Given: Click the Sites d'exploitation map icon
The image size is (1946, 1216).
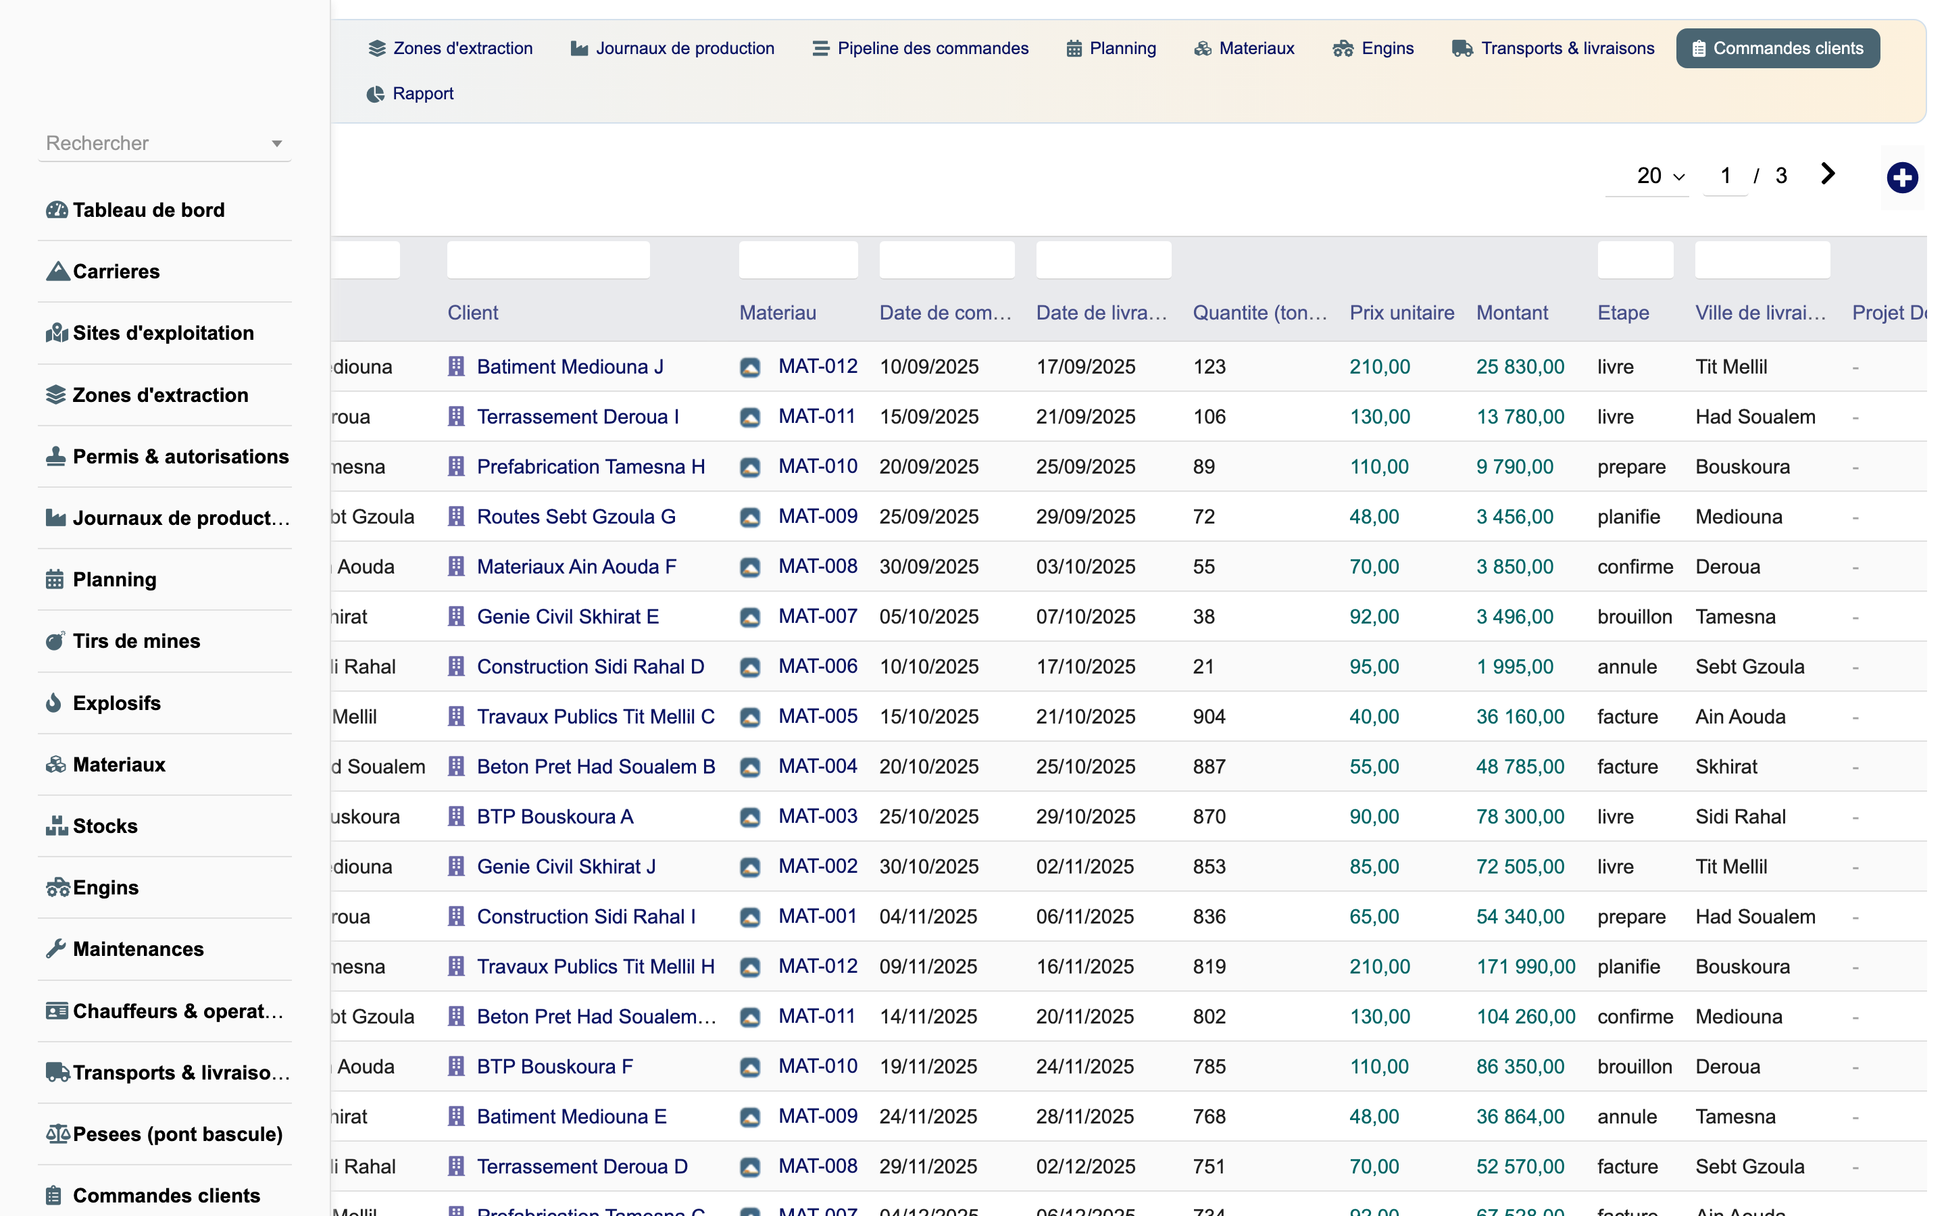Looking at the screenshot, I should click(57, 333).
